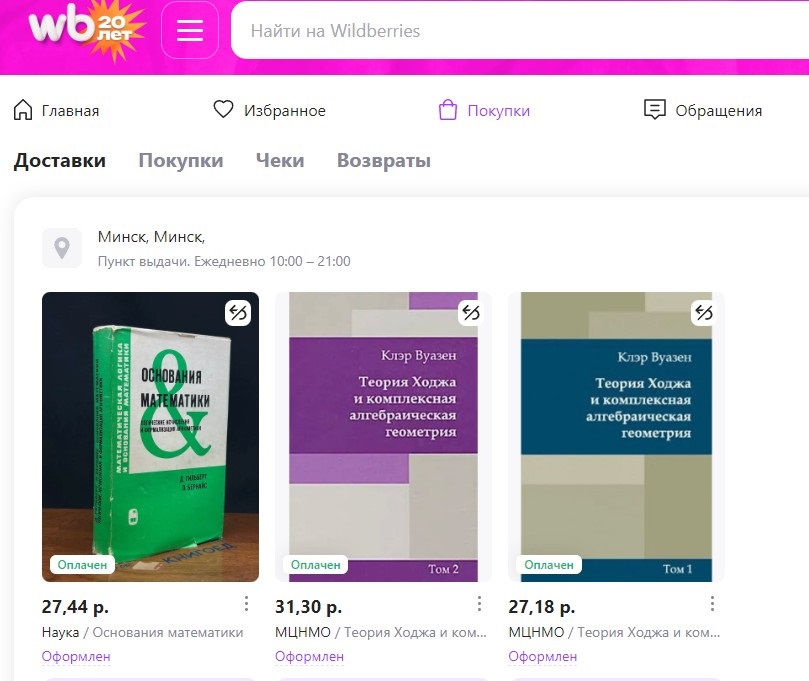The height and width of the screenshot is (681, 809).
Task: Click Оплачен badge on Том 2 card
Action: pyautogui.click(x=315, y=565)
